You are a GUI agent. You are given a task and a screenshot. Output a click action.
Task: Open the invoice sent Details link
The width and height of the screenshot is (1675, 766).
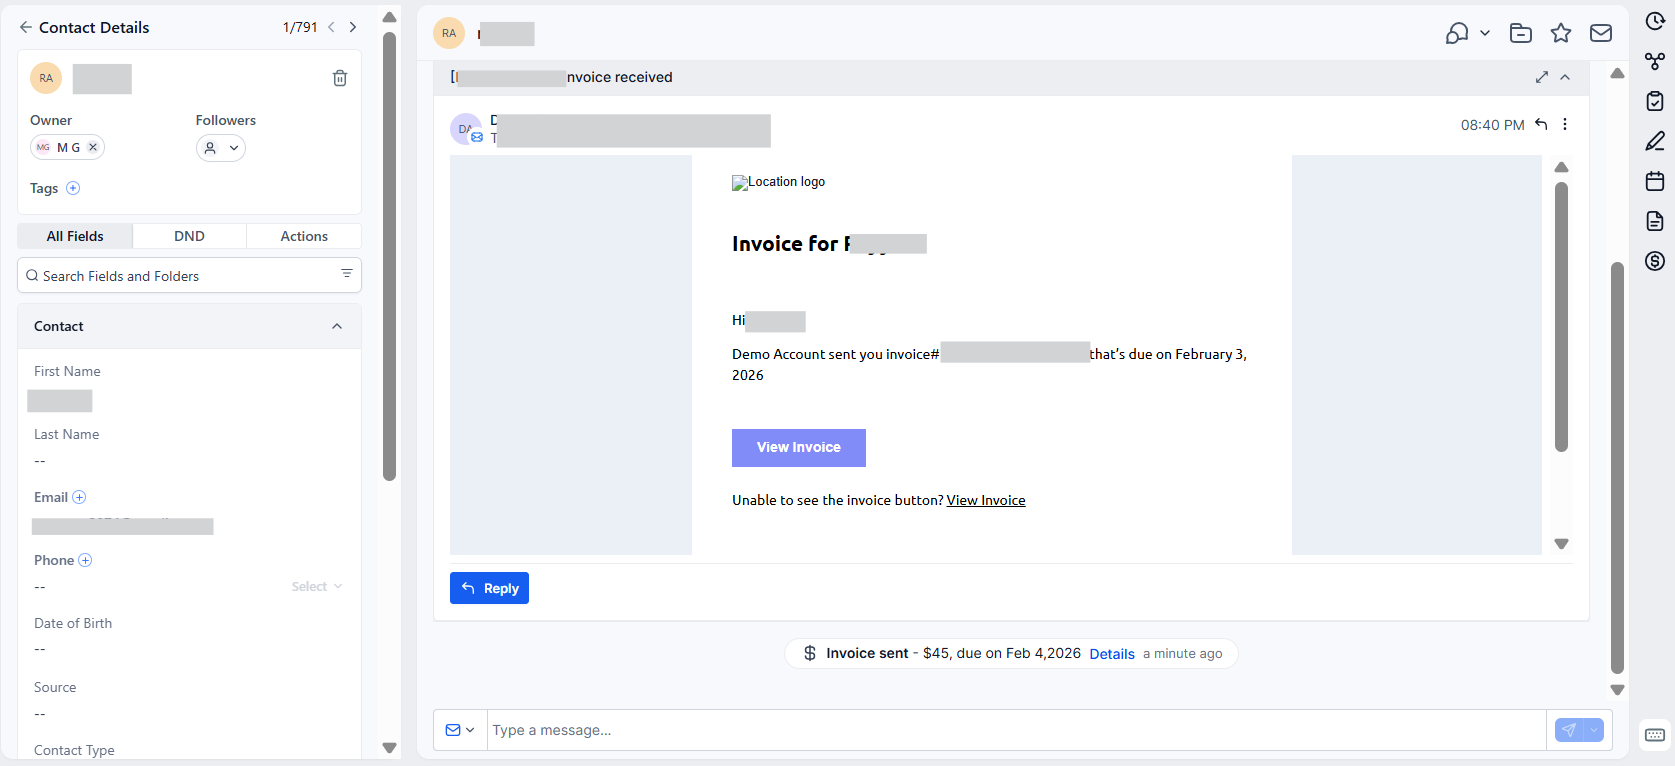1111,654
